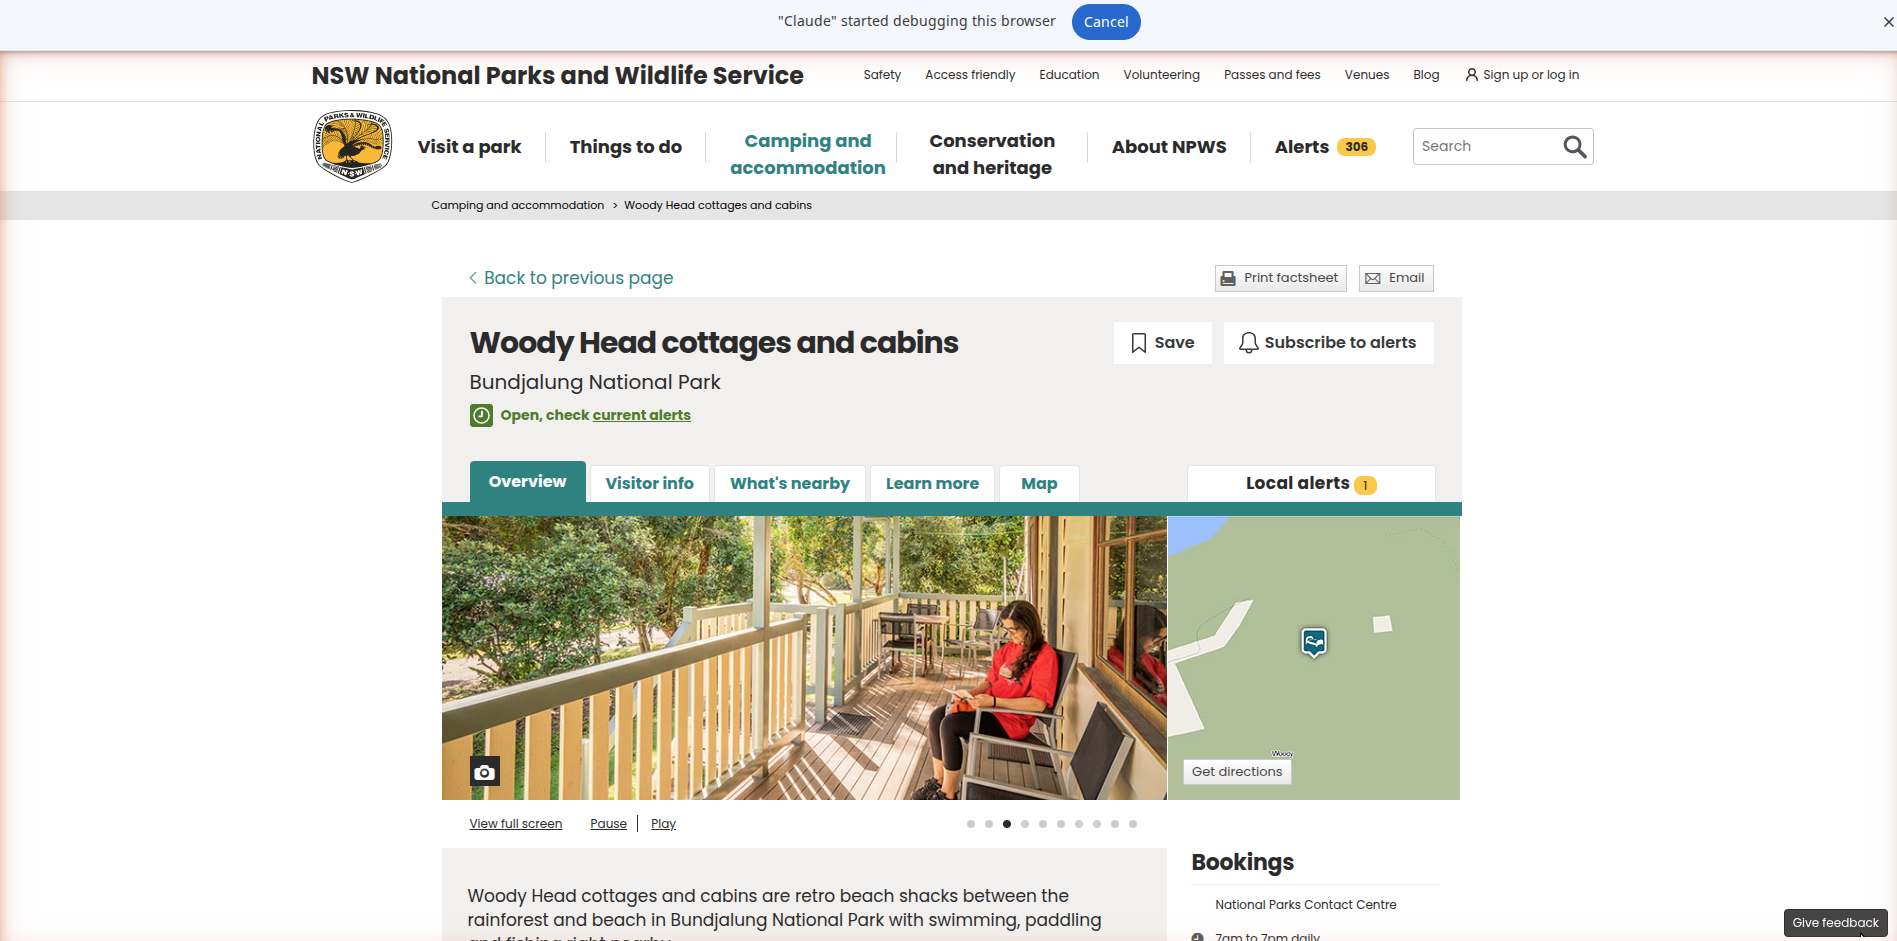Viewport: 1897px width, 941px height.
Task: Select the first carousel dot
Action: coord(971,824)
